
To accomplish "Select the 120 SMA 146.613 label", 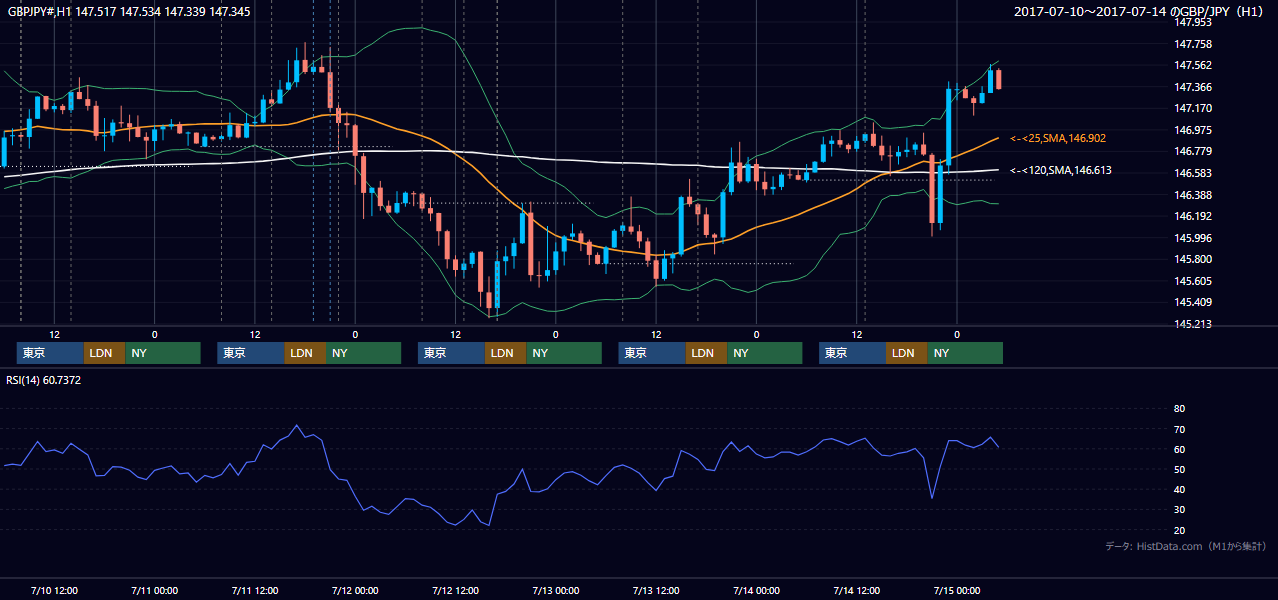I will click(1061, 171).
